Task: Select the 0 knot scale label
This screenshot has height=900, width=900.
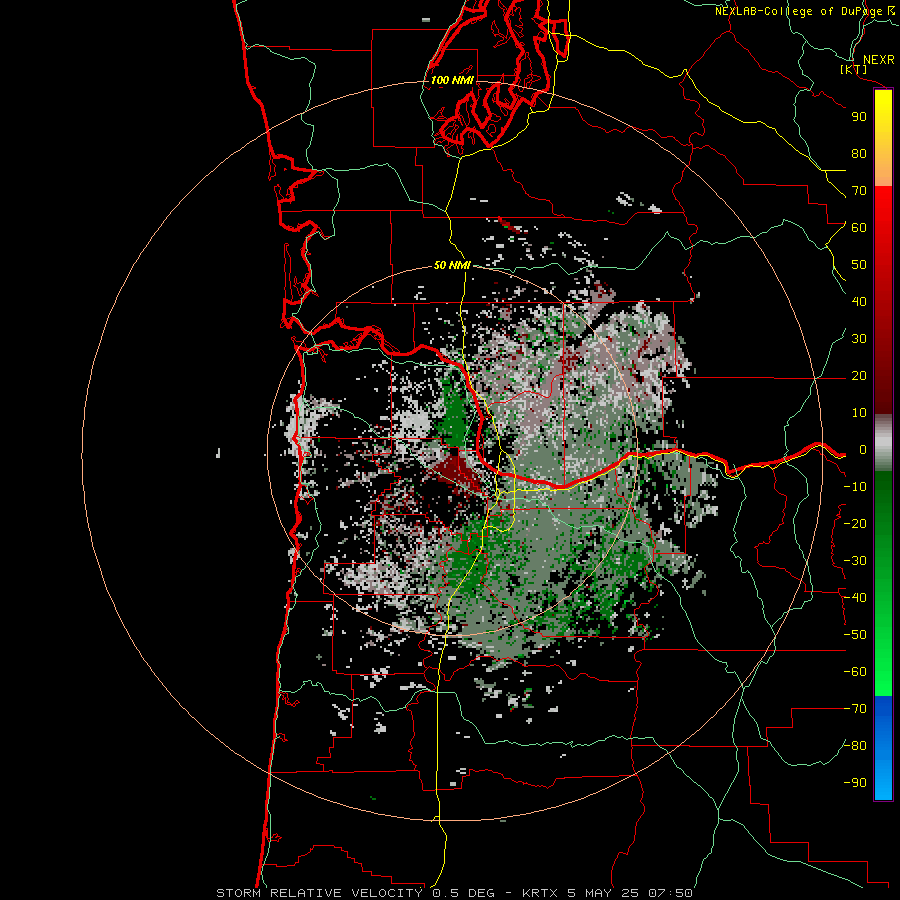Action: point(863,450)
